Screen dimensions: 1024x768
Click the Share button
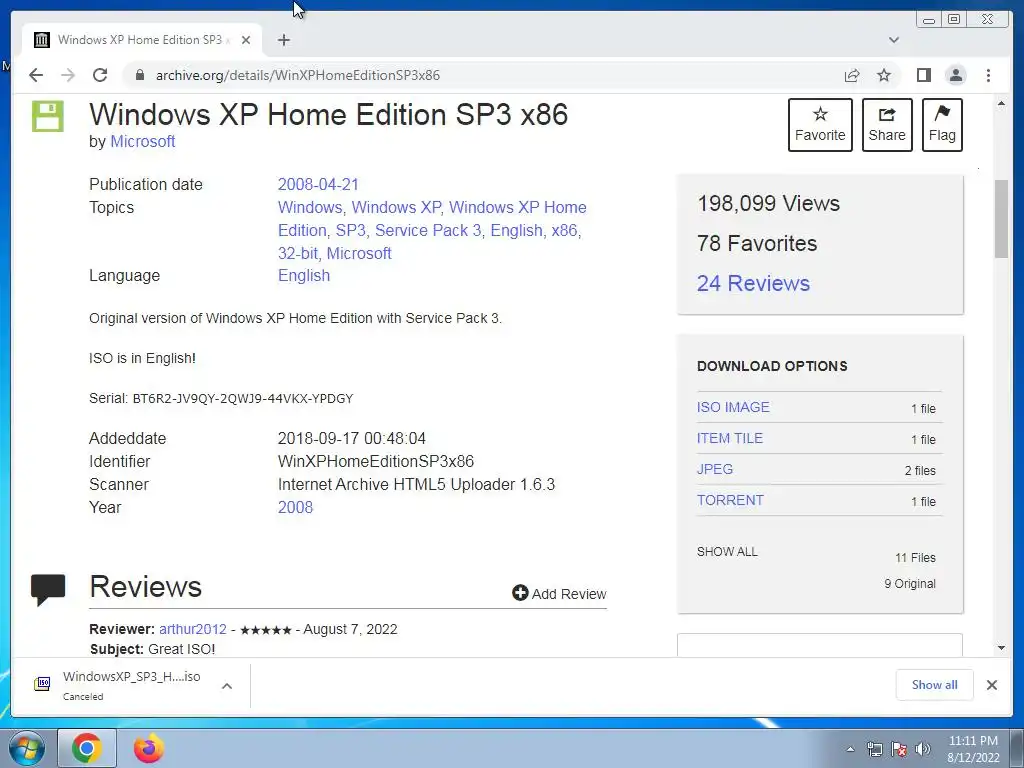tap(886, 125)
